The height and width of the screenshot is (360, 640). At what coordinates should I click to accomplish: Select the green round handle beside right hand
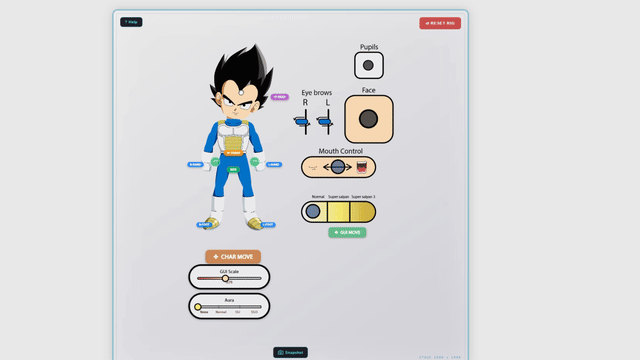point(215,162)
